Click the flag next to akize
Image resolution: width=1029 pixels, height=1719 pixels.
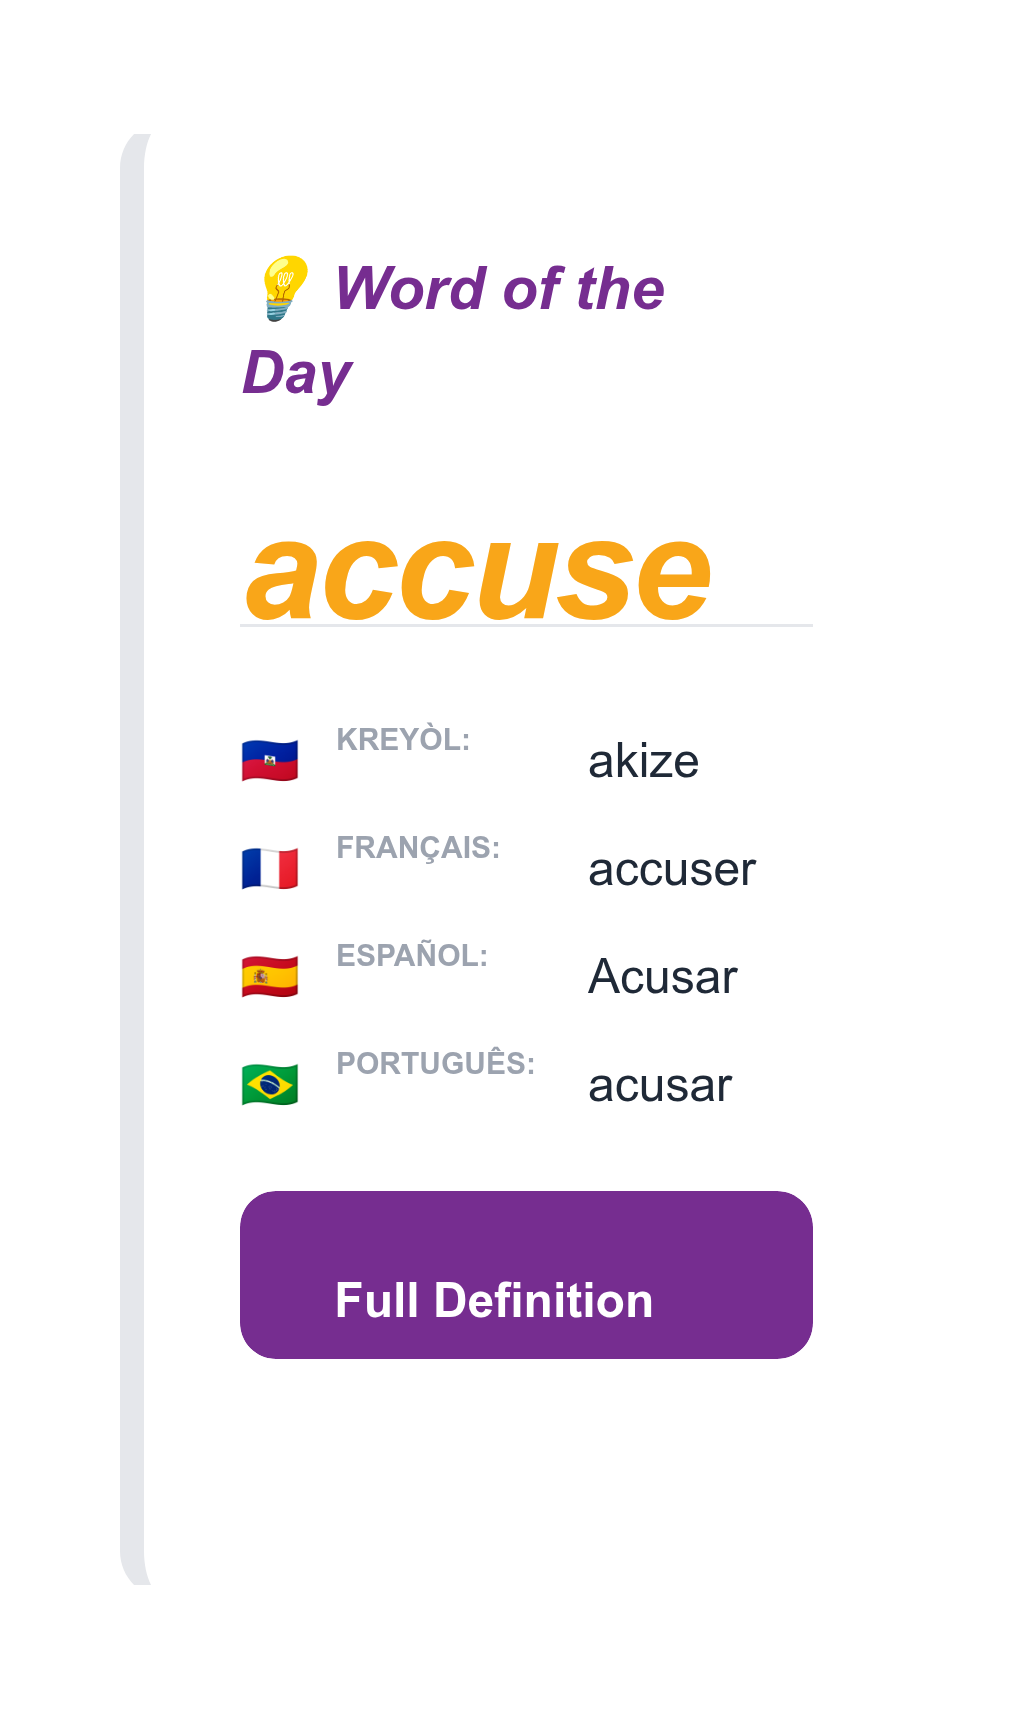point(269,761)
